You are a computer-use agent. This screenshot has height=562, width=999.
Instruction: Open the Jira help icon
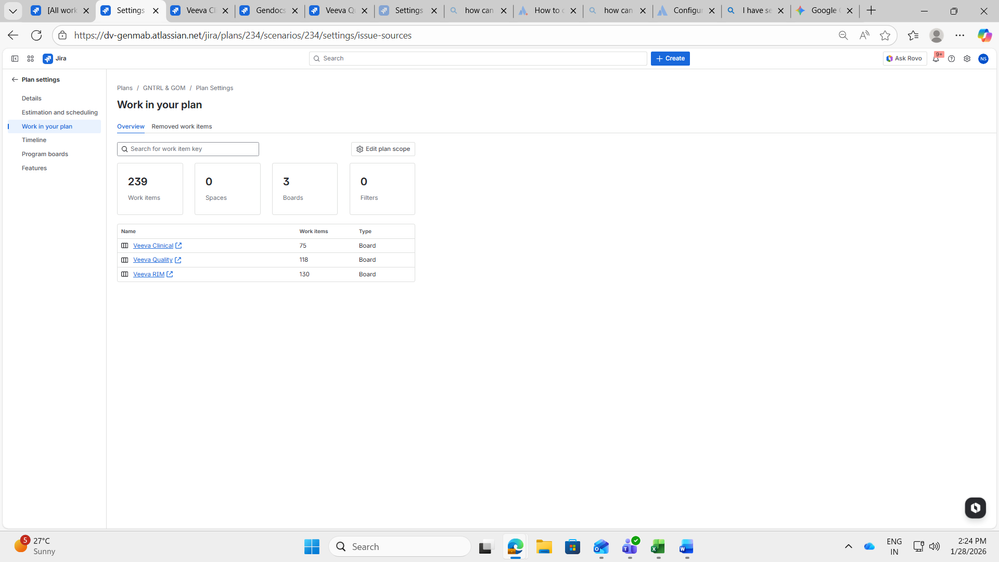click(x=951, y=59)
